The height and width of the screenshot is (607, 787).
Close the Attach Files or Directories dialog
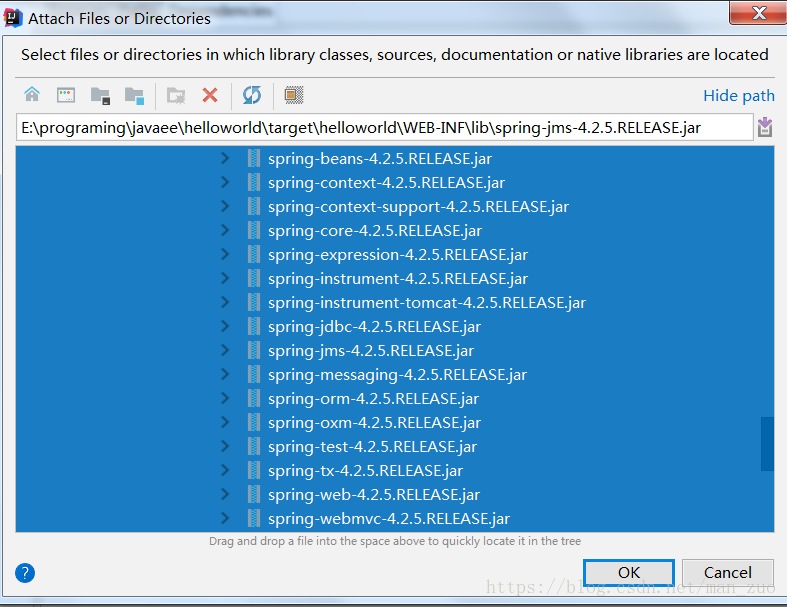[x=758, y=12]
